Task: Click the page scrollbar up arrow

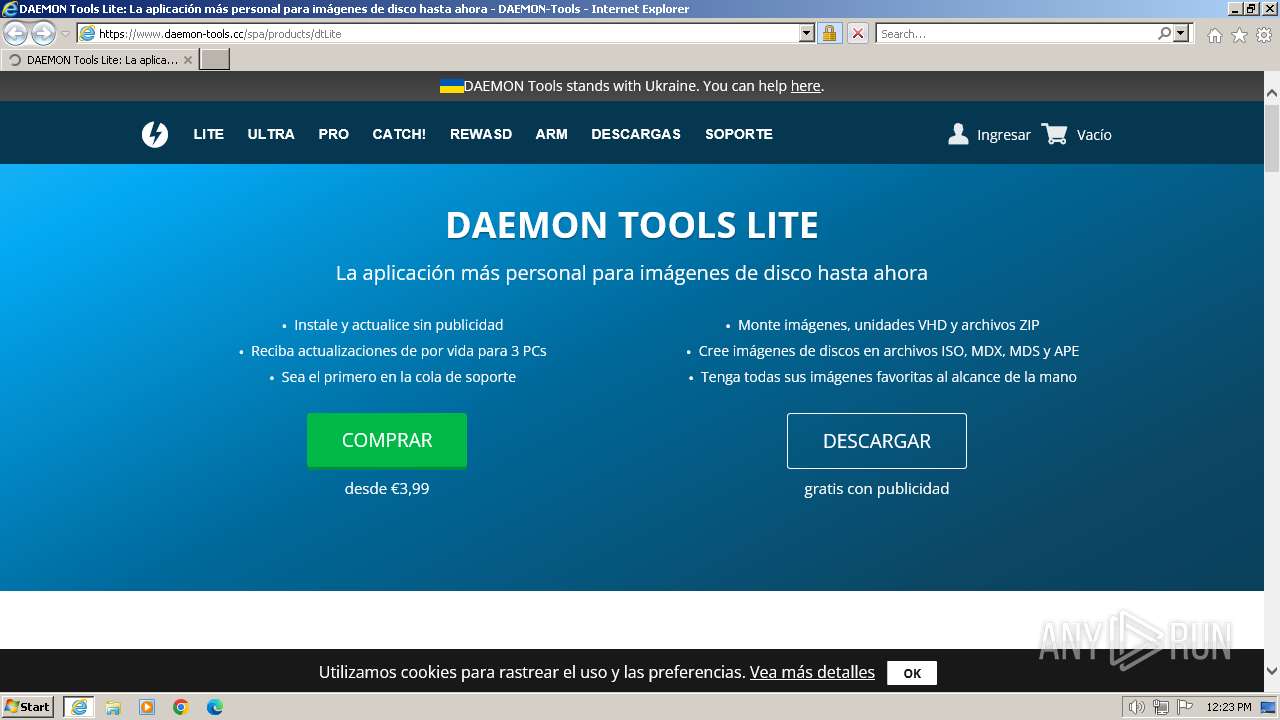Action: pyautogui.click(x=1271, y=93)
